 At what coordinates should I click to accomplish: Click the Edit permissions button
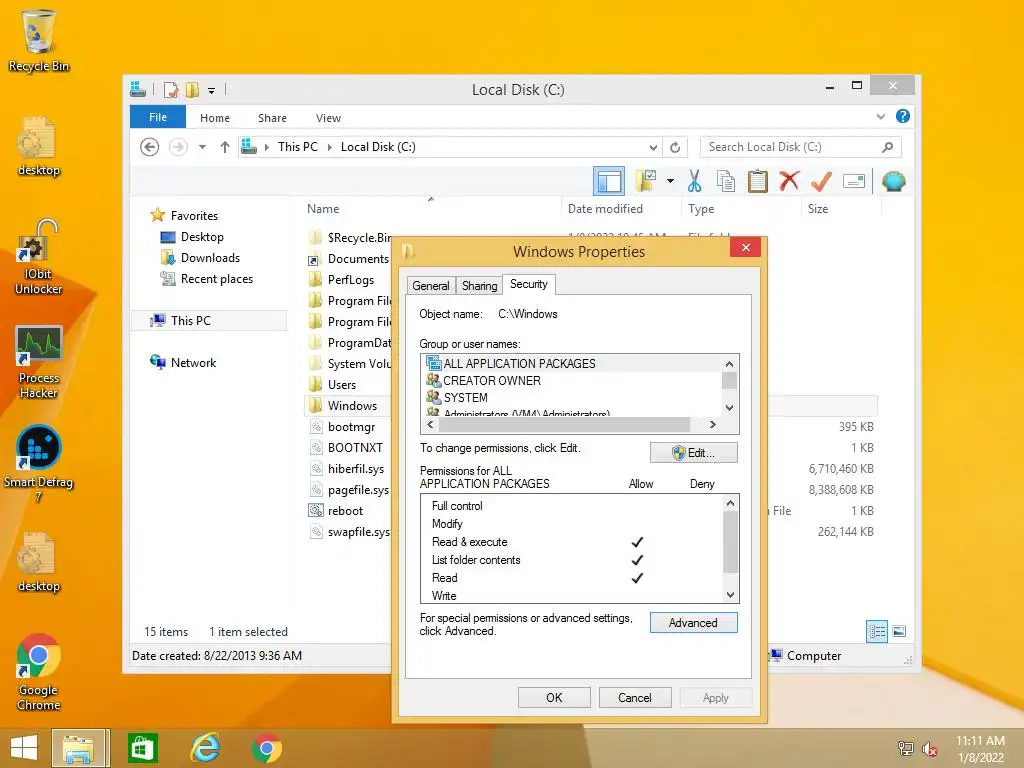694,453
